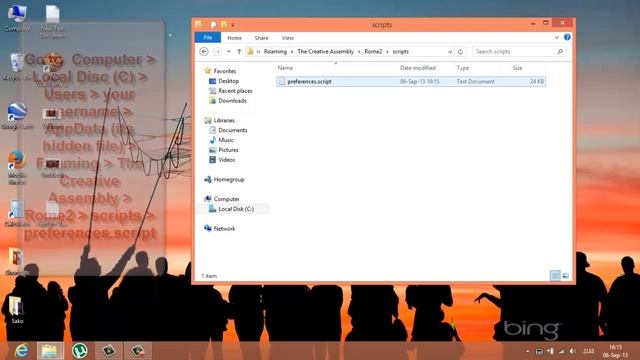The width and height of the screenshot is (640, 360).
Task: Open the address bar history dropdown
Action: [450, 52]
